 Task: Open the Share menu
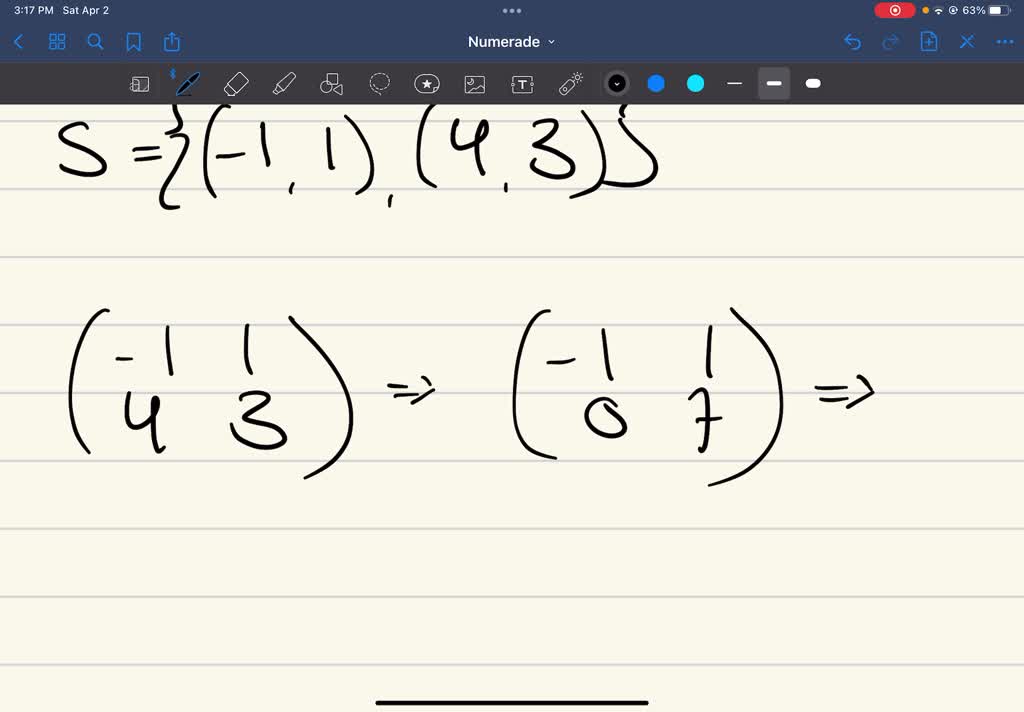point(170,41)
